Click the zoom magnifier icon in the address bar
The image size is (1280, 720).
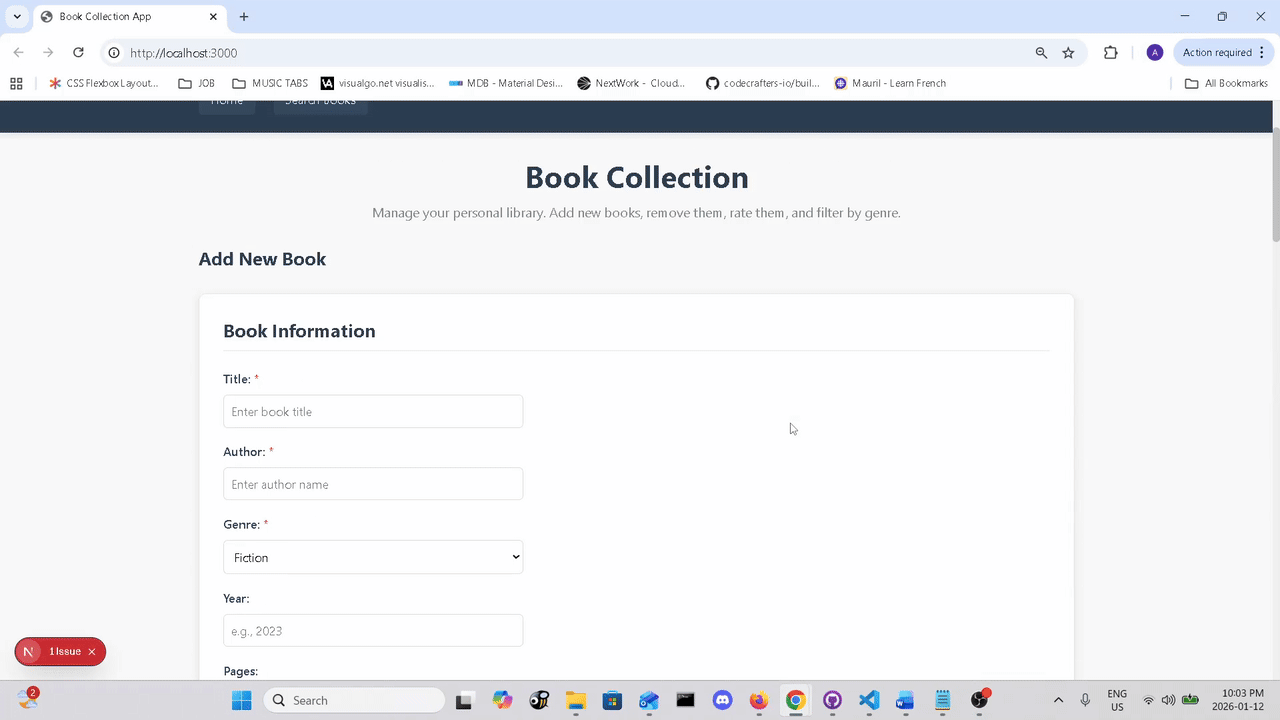point(1040,53)
